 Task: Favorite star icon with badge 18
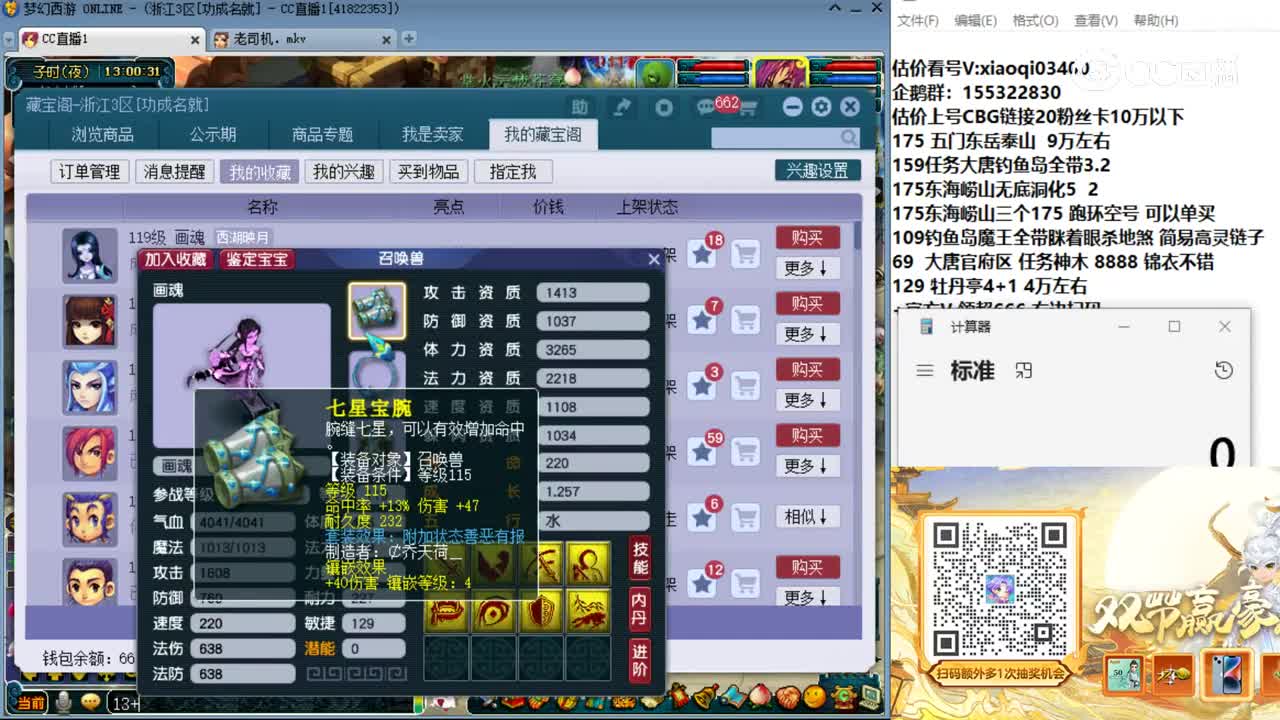[x=703, y=254]
